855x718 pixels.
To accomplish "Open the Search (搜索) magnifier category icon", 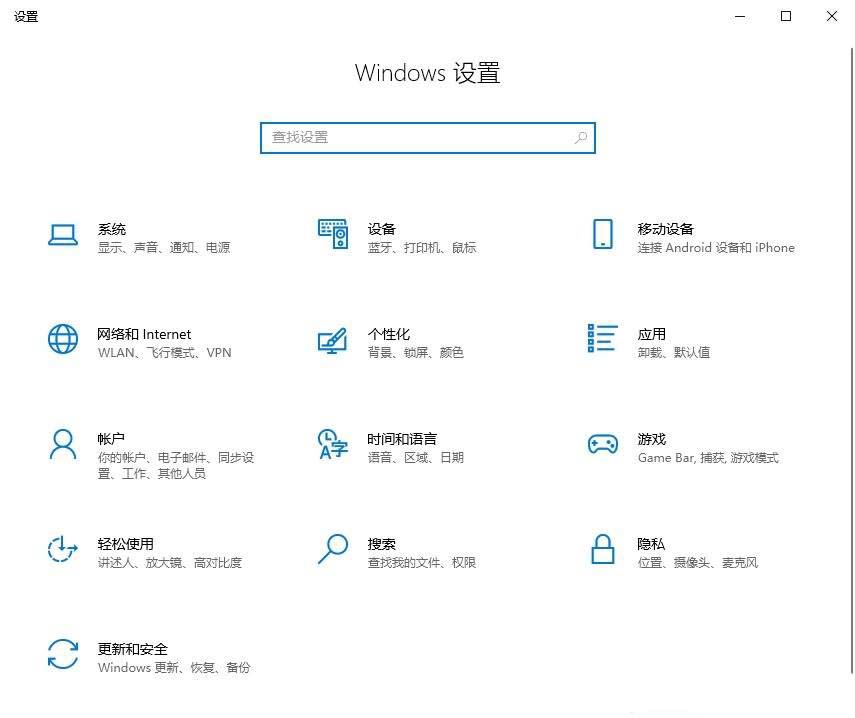I will coord(333,549).
